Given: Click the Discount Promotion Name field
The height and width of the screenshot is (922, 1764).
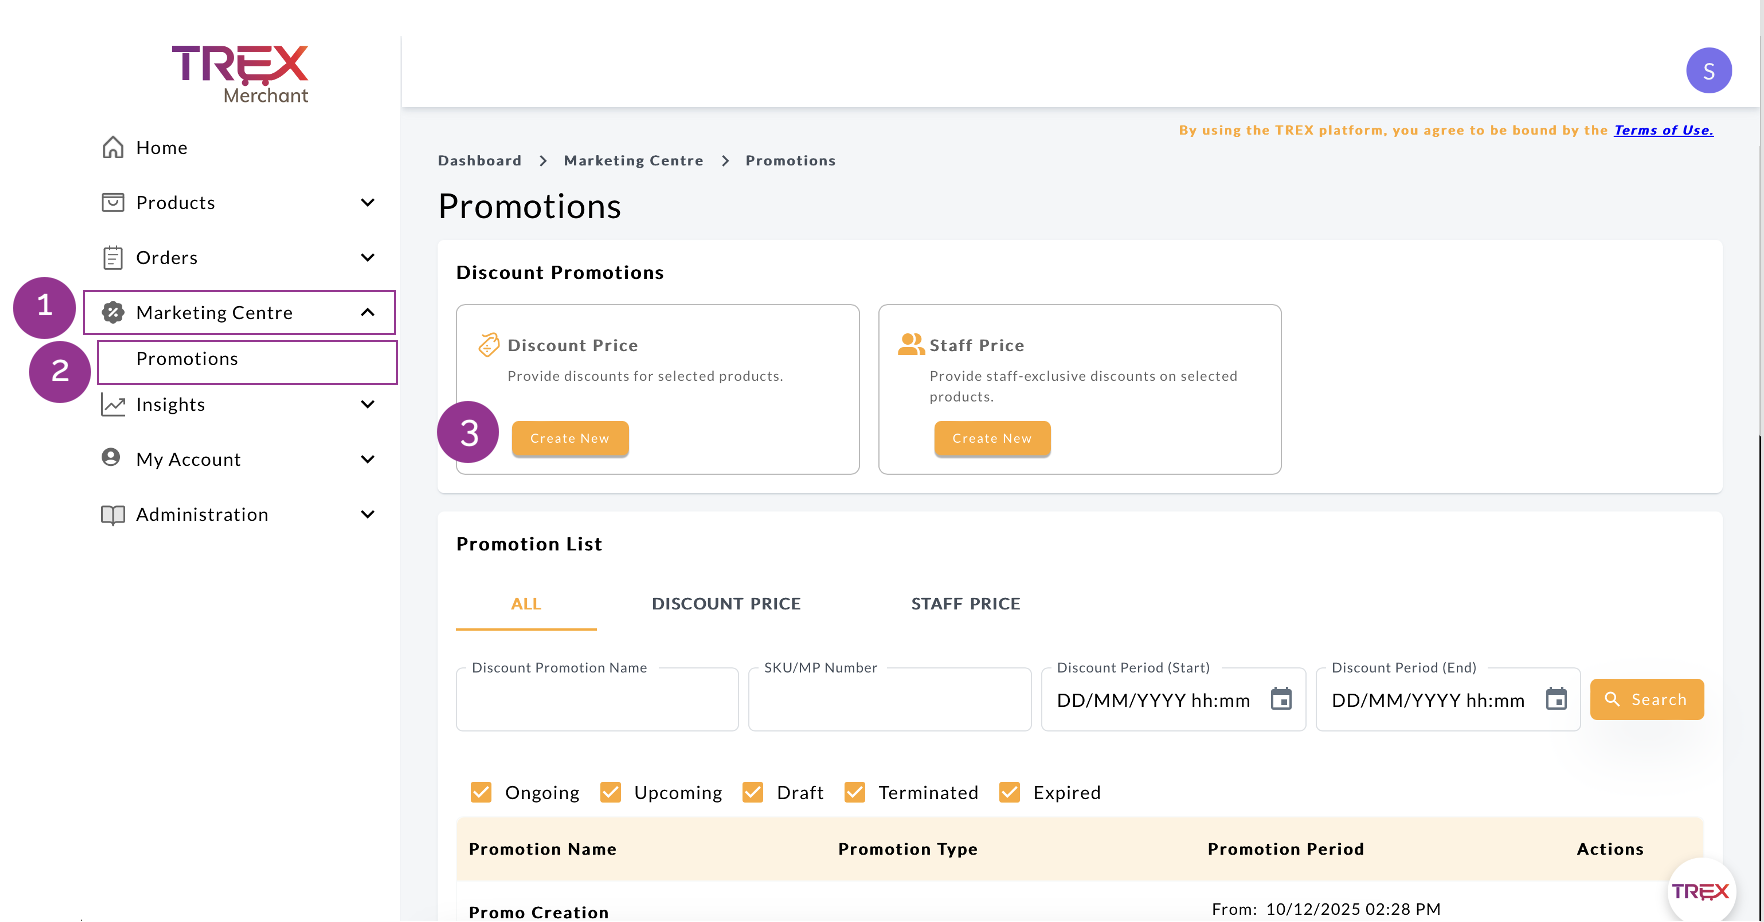Looking at the screenshot, I should tap(597, 700).
